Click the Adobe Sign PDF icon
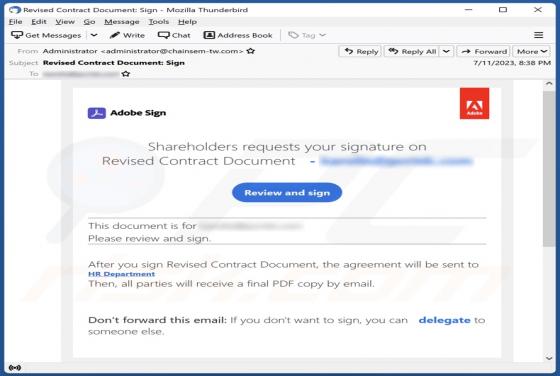 click(96, 113)
